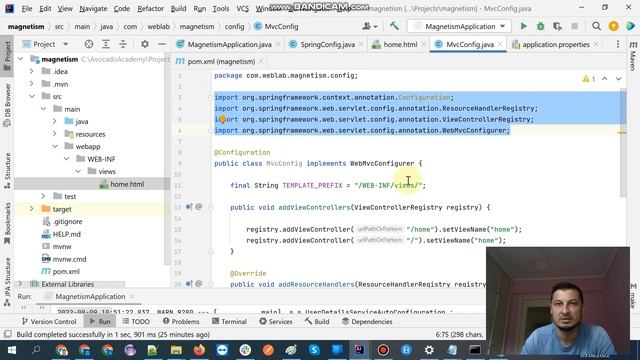The image size is (640, 360).
Task: Collapse all in Project panel
Action: [123, 44]
